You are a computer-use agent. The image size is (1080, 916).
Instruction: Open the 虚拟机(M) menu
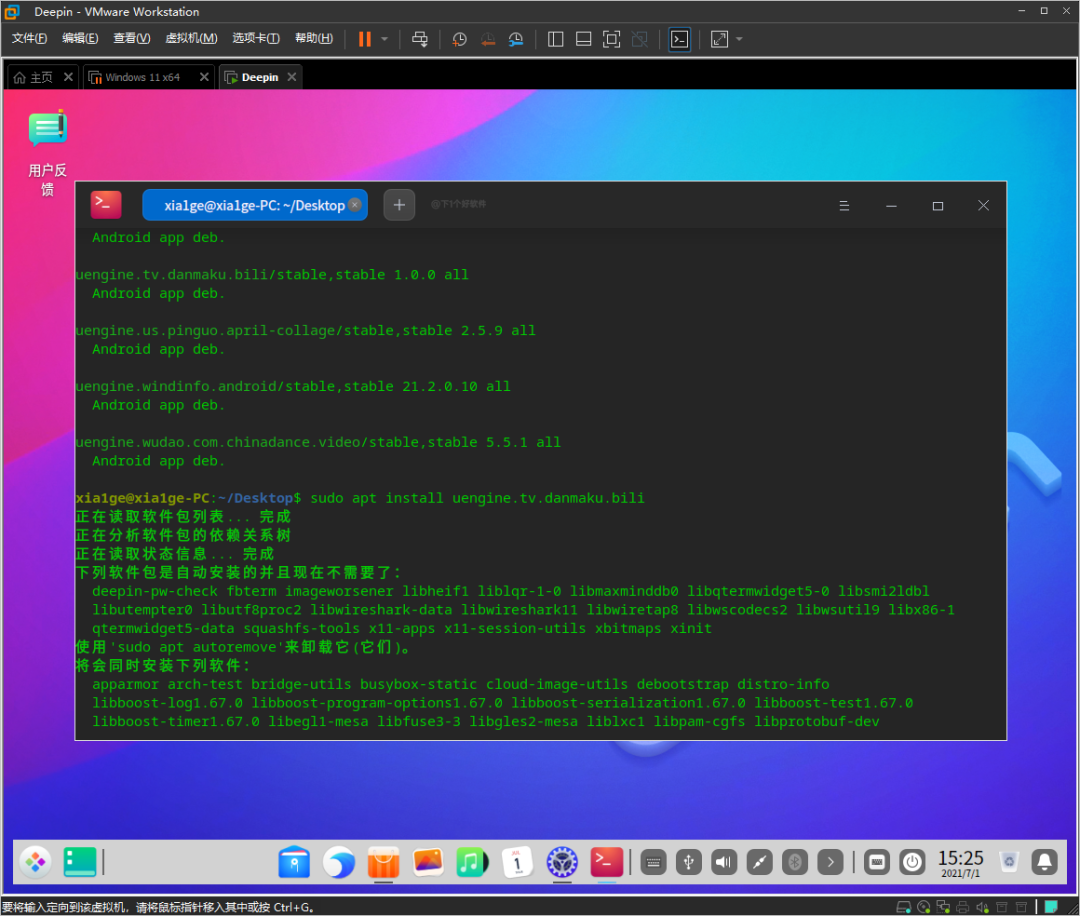[190, 39]
